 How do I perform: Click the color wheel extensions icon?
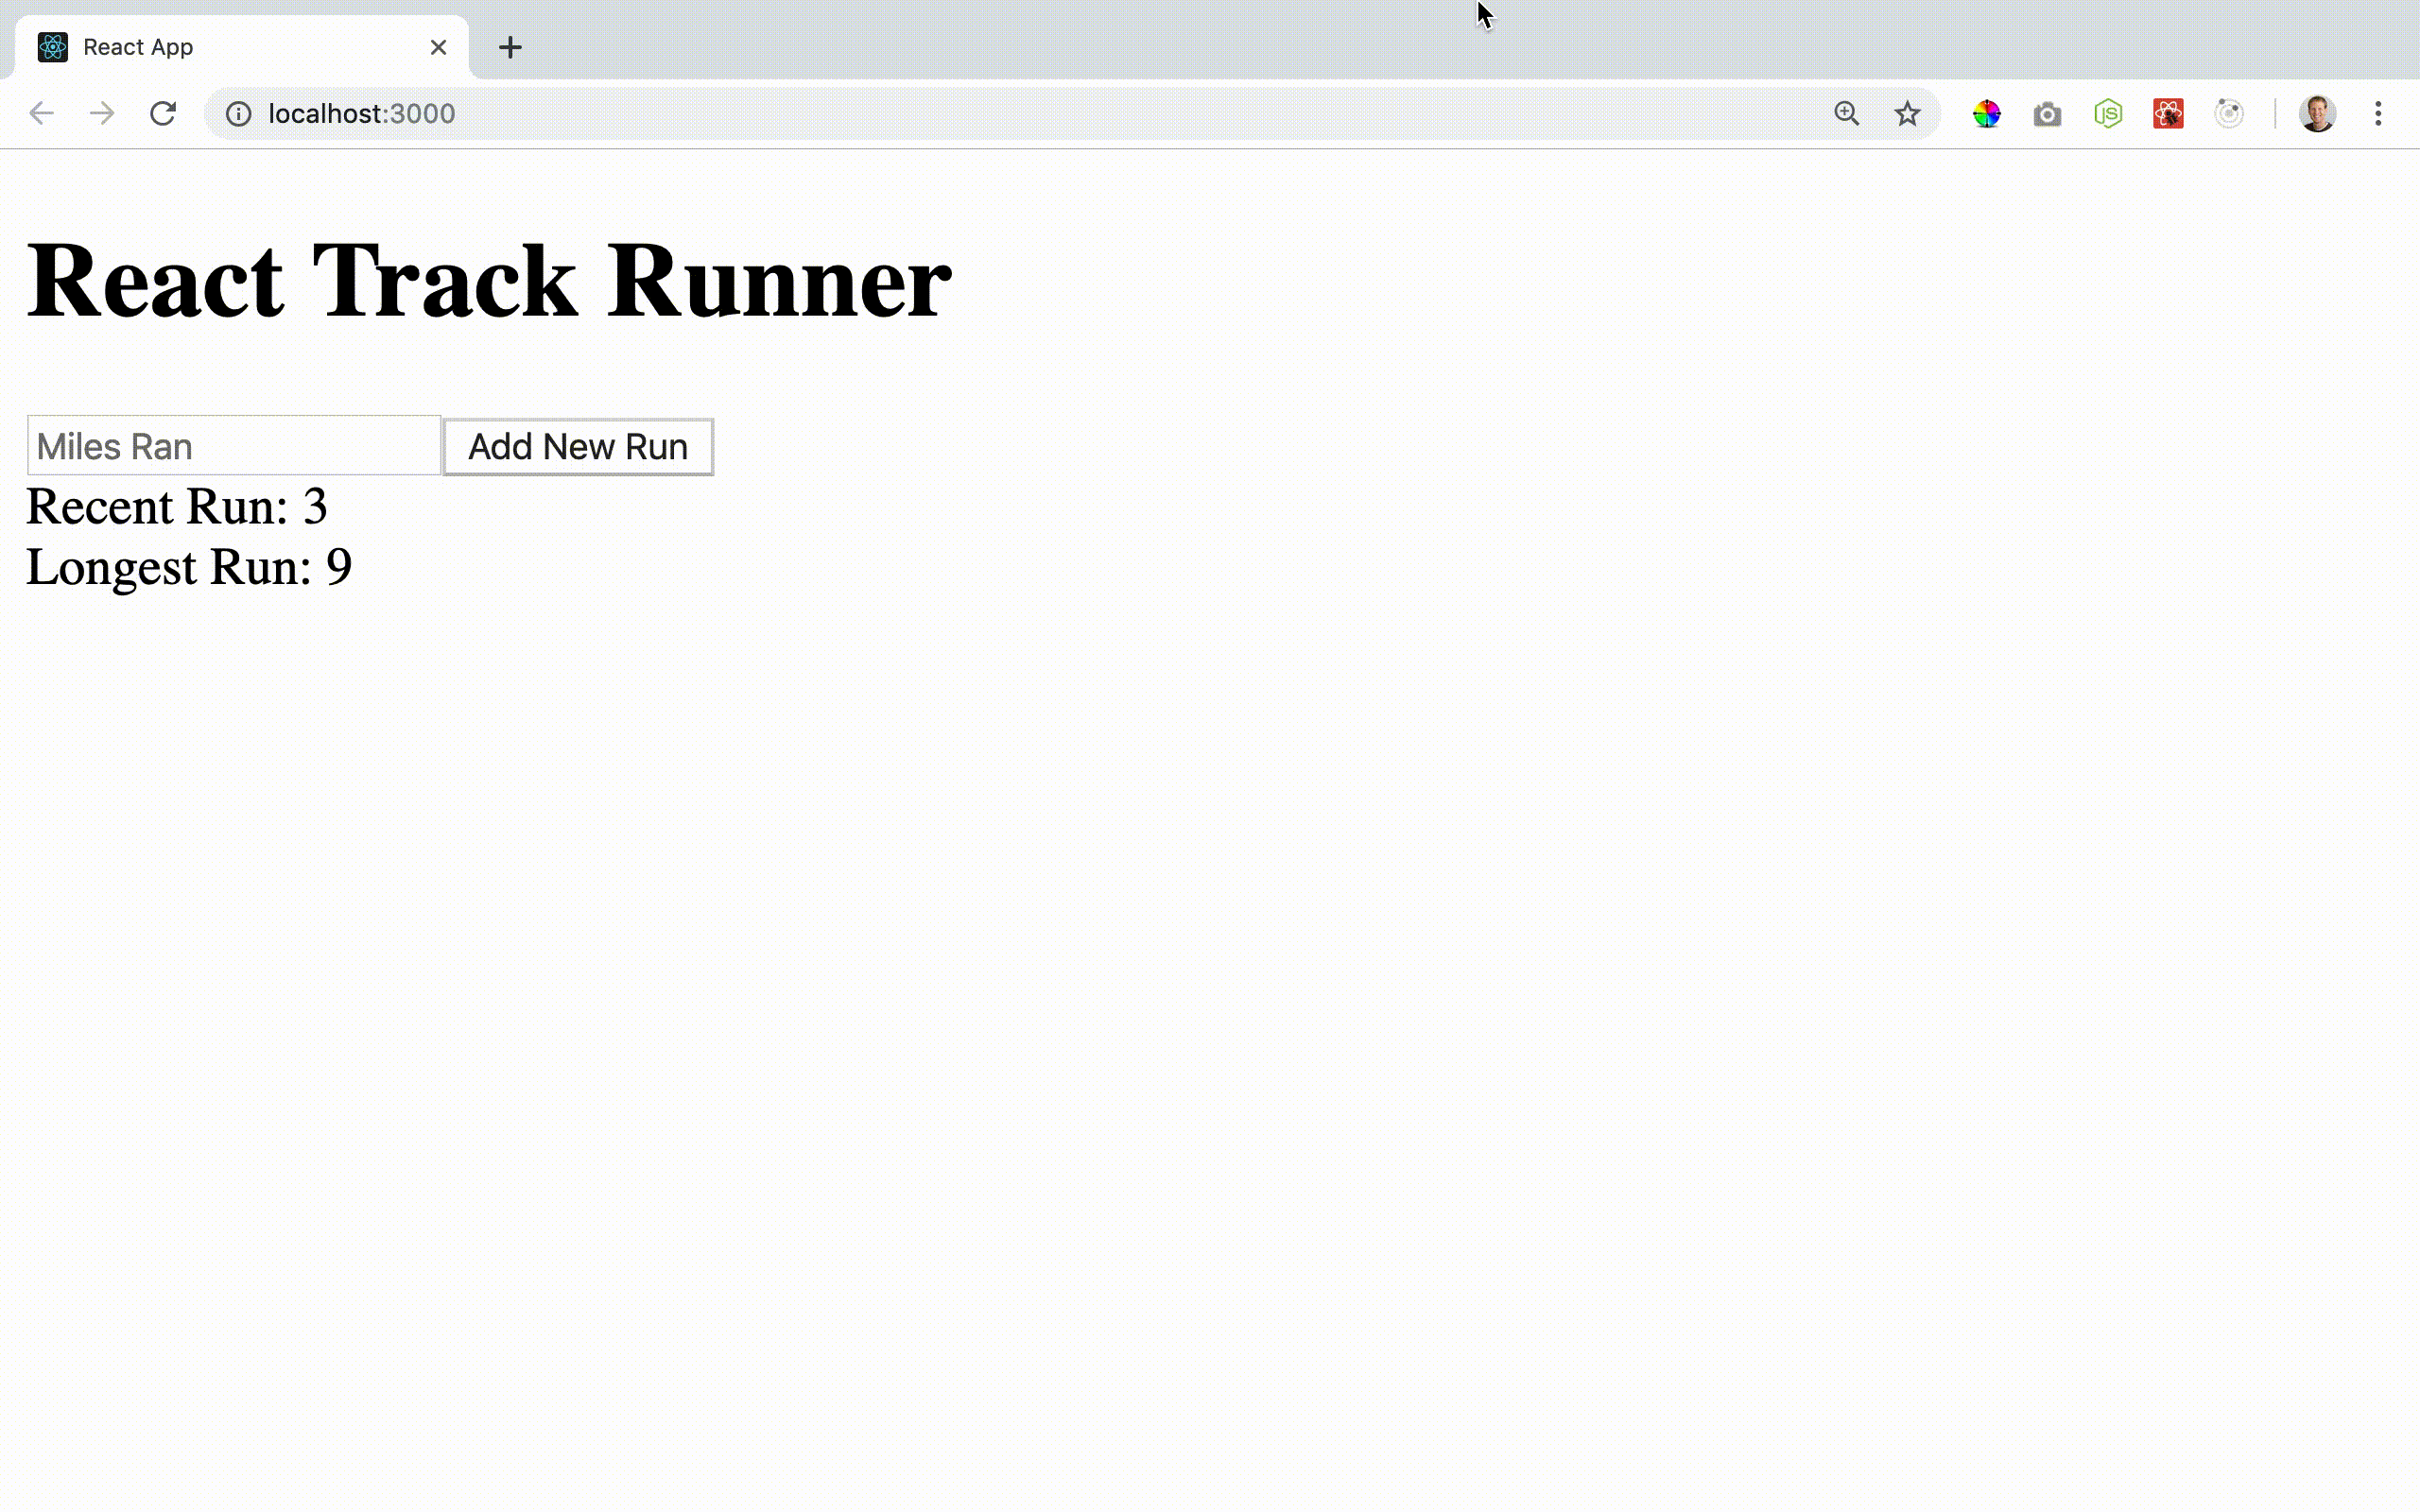coord(1986,112)
